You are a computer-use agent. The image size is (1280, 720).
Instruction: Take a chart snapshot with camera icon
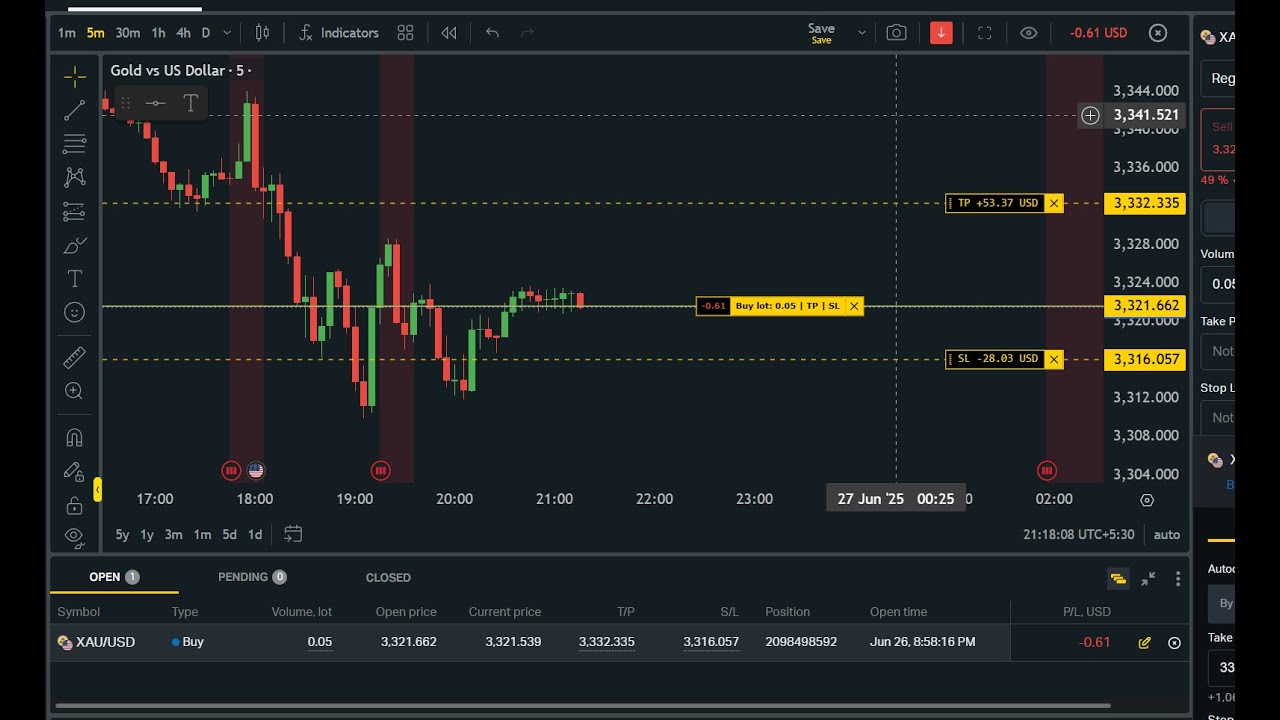(x=896, y=33)
